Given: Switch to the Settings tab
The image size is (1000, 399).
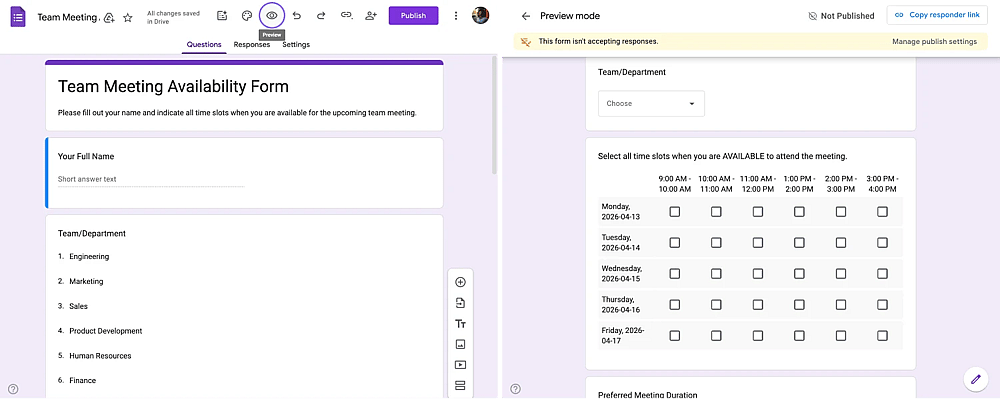Looking at the screenshot, I should click(296, 45).
